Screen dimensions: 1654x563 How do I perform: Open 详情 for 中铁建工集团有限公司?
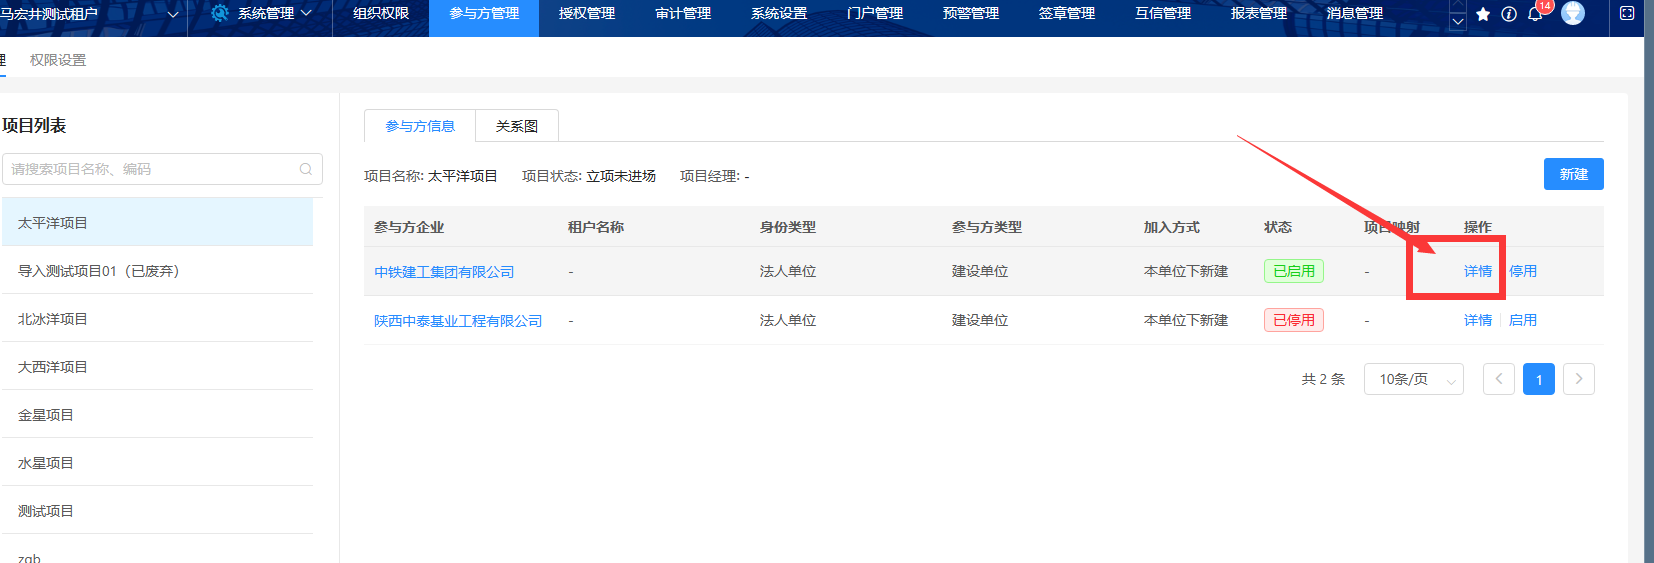(1478, 271)
